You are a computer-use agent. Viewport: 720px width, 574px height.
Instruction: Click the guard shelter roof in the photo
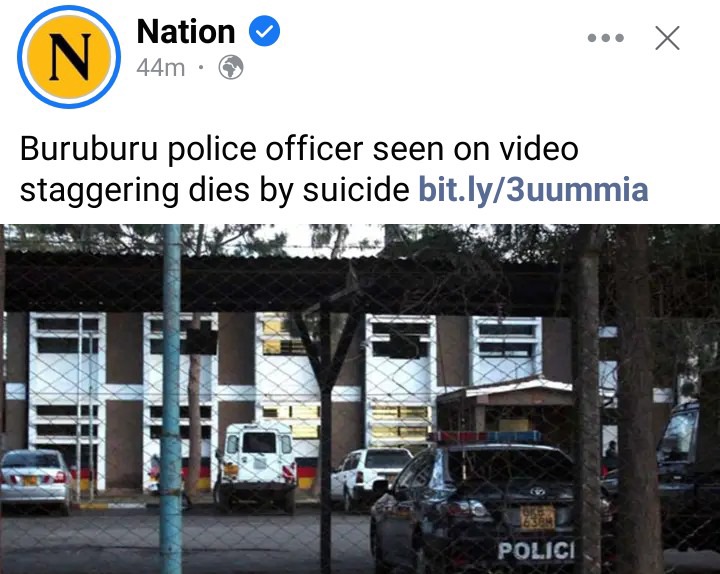(x=505, y=389)
